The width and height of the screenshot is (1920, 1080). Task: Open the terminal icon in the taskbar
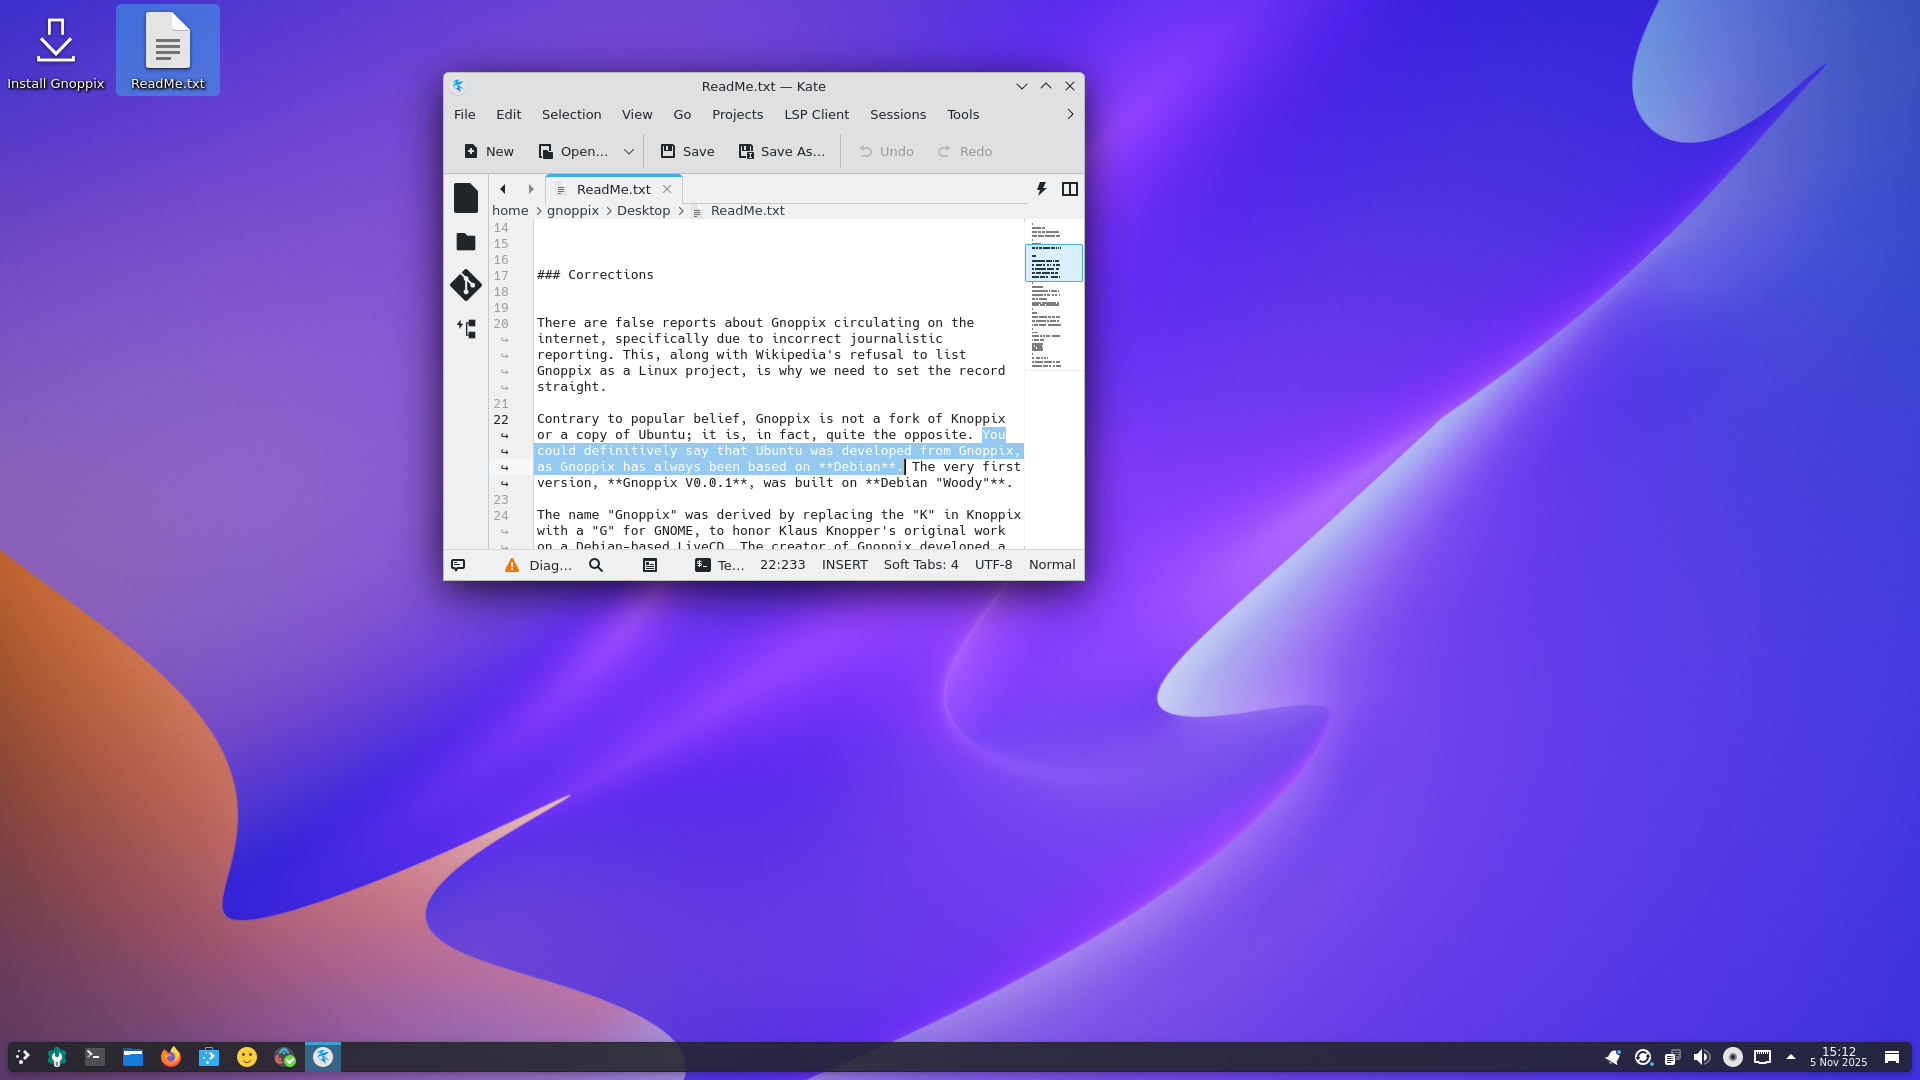click(95, 1057)
